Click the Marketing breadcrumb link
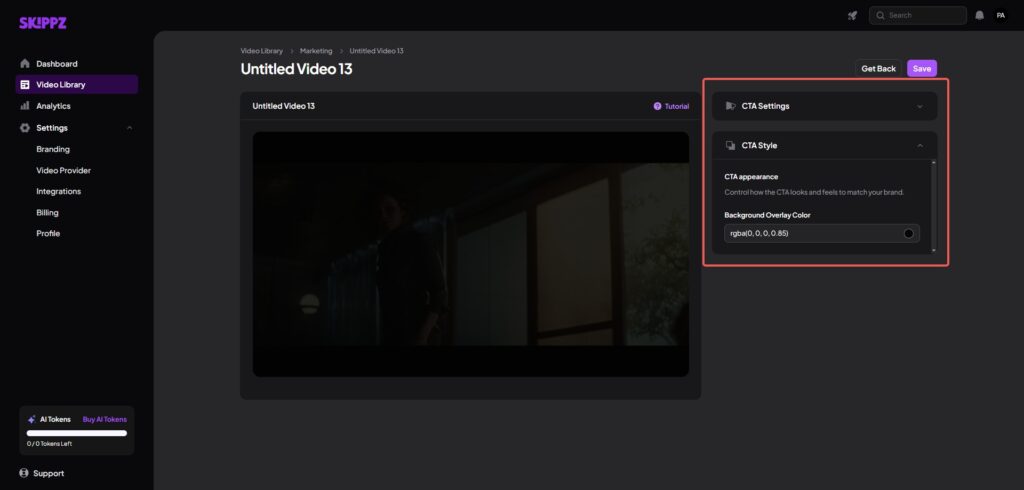 click(316, 50)
